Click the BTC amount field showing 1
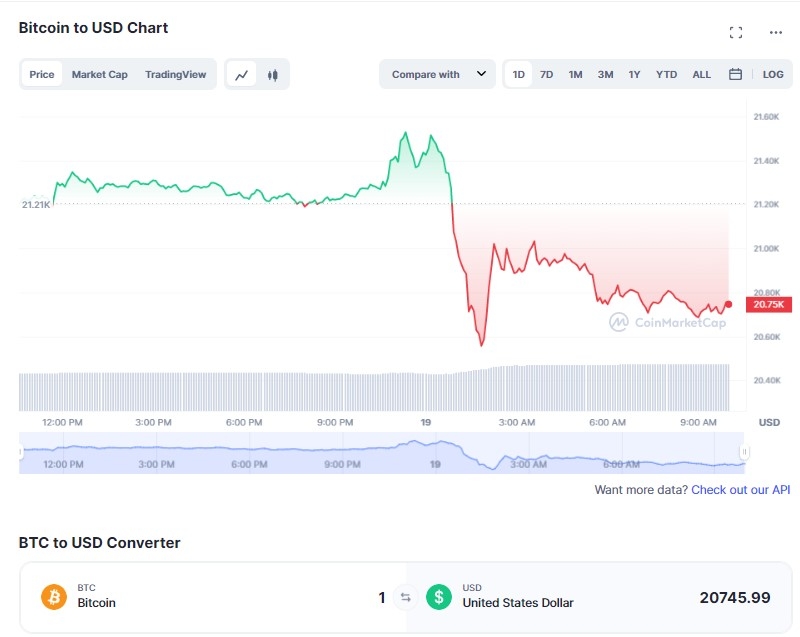This screenshot has height=637, width=800. (x=382, y=597)
